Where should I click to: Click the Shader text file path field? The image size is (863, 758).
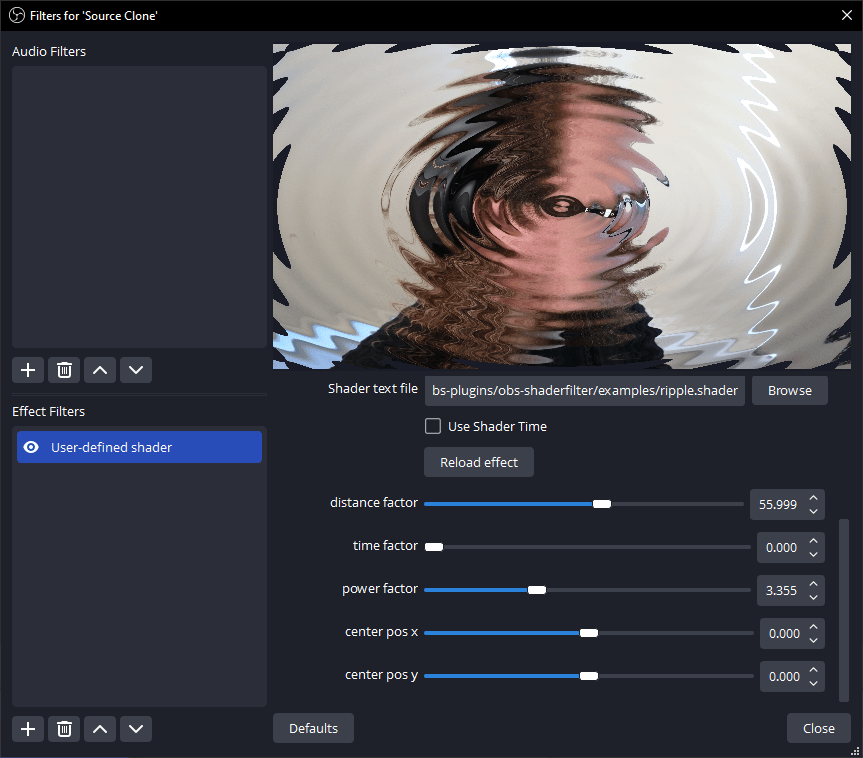585,390
